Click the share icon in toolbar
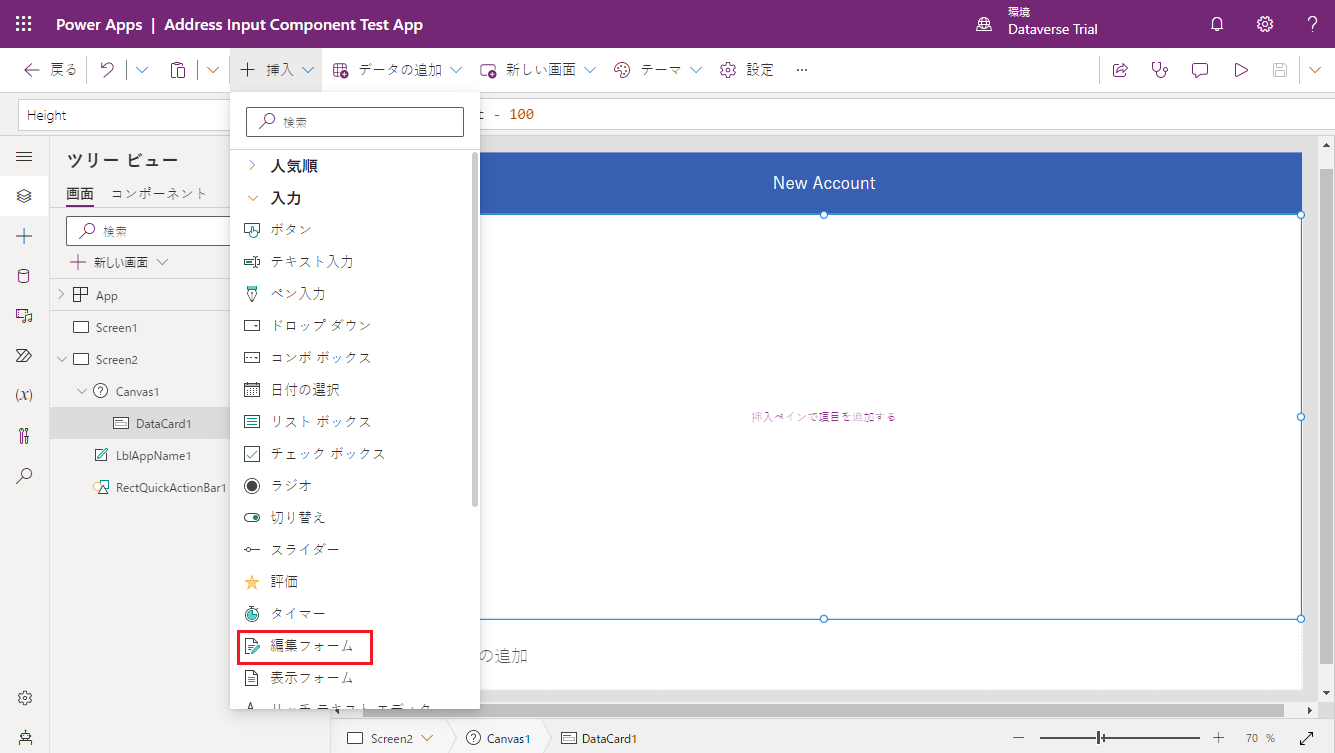This screenshot has width=1335, height=753. [x=1120, y=70]
